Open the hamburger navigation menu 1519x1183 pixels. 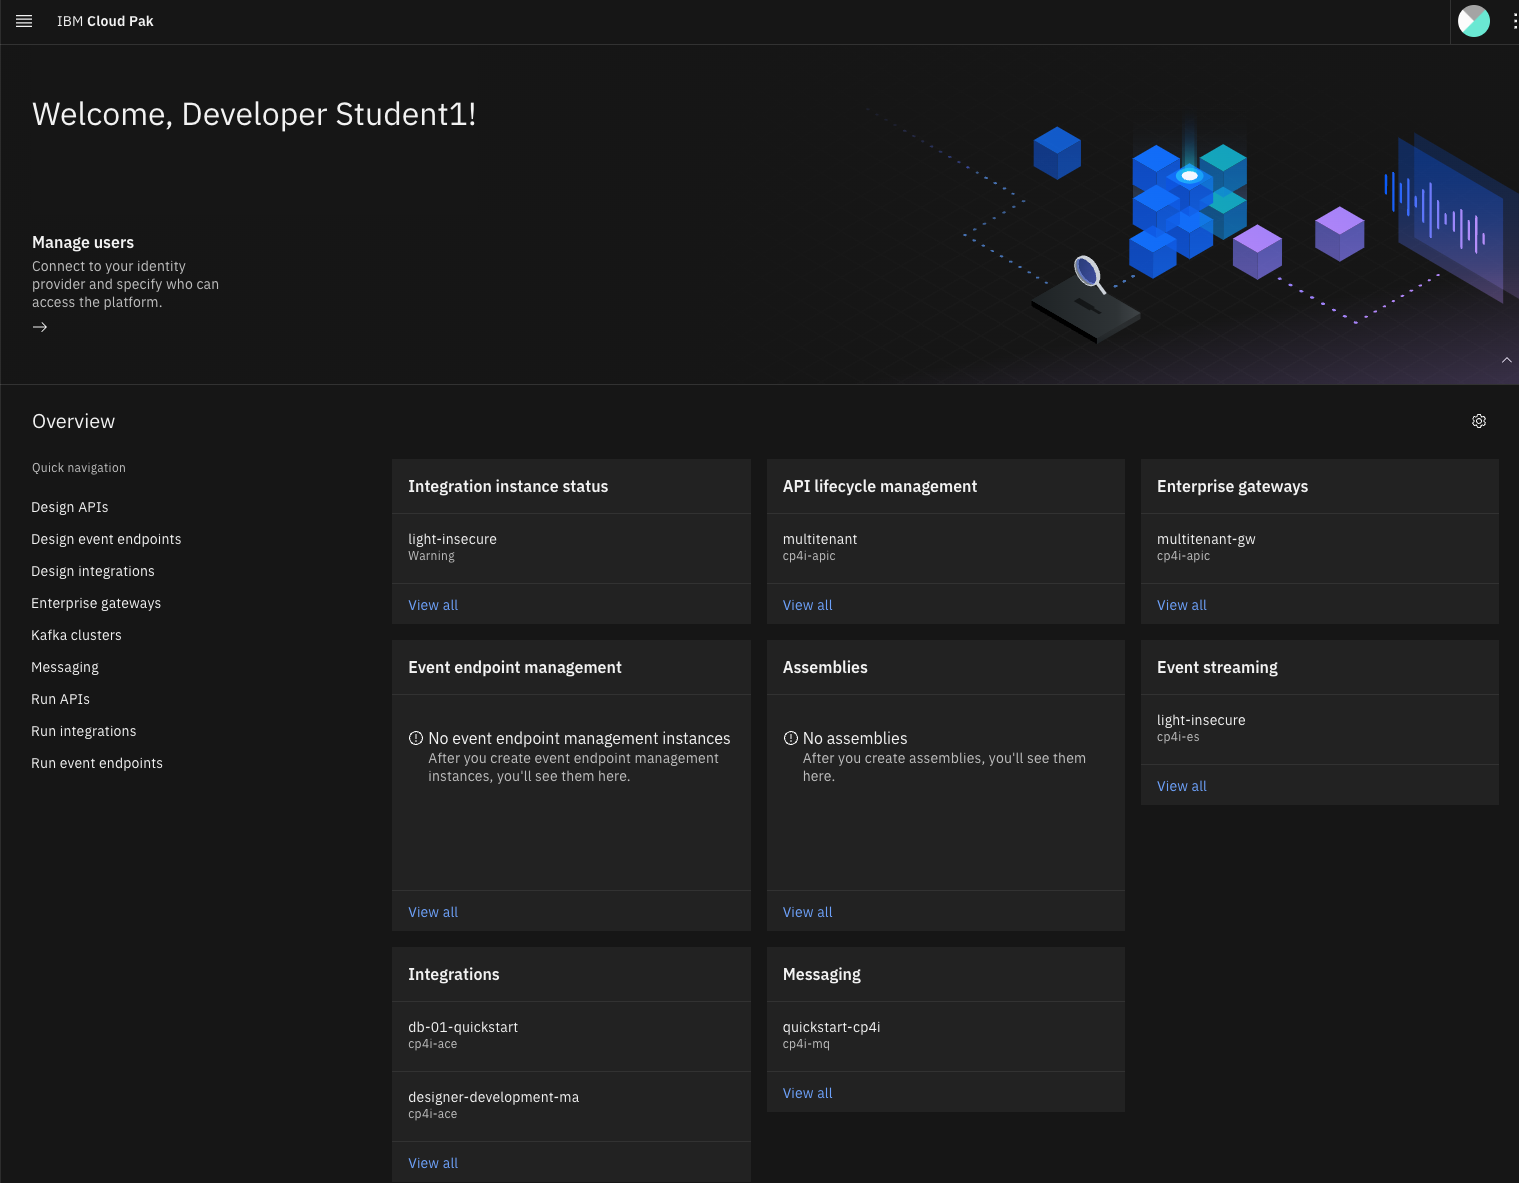tap(24, 21)
